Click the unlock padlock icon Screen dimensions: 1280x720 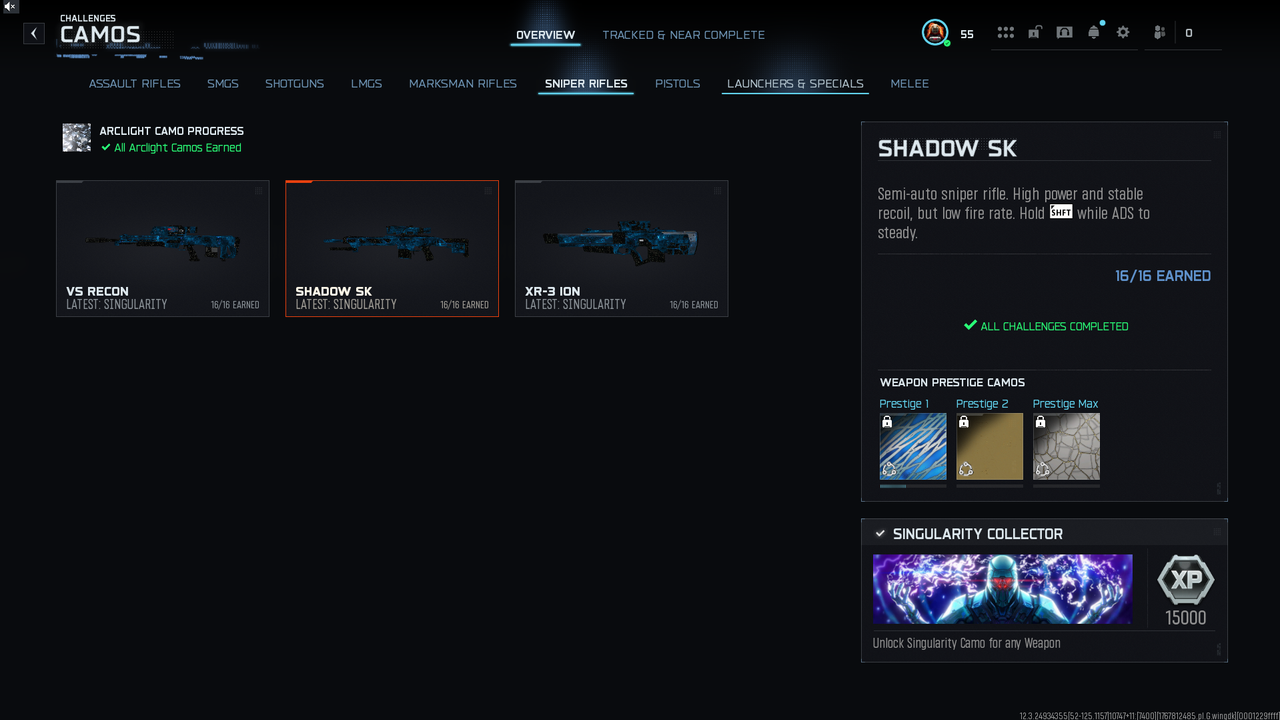coord(1035,33)
